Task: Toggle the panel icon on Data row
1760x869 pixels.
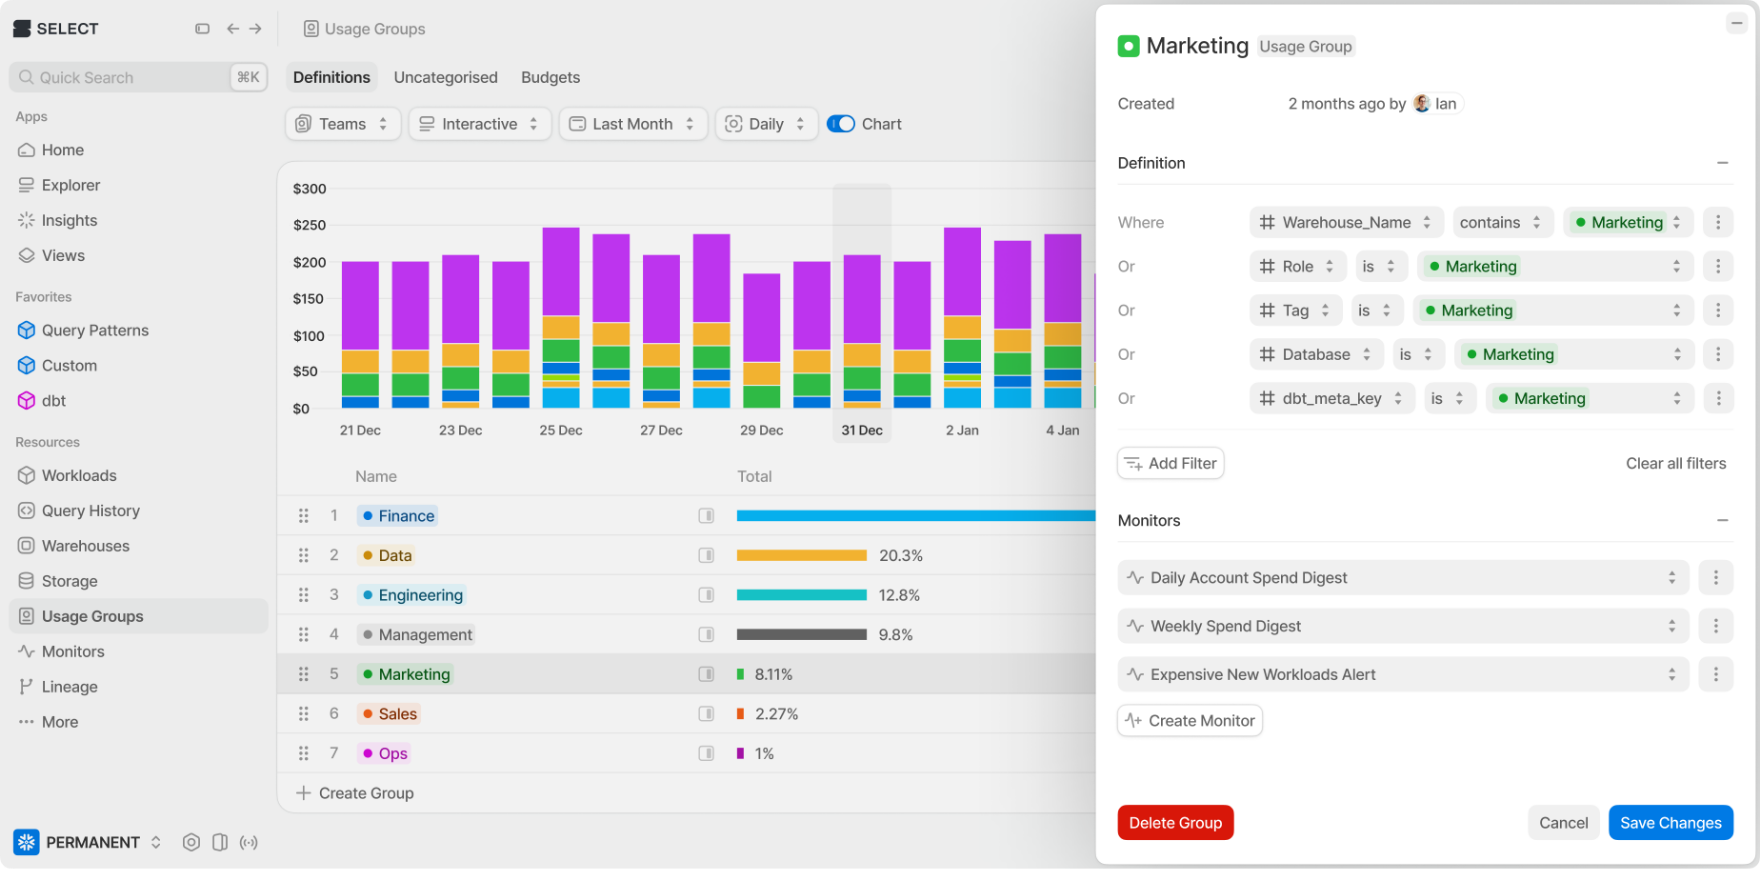Action: pos(706,555)
